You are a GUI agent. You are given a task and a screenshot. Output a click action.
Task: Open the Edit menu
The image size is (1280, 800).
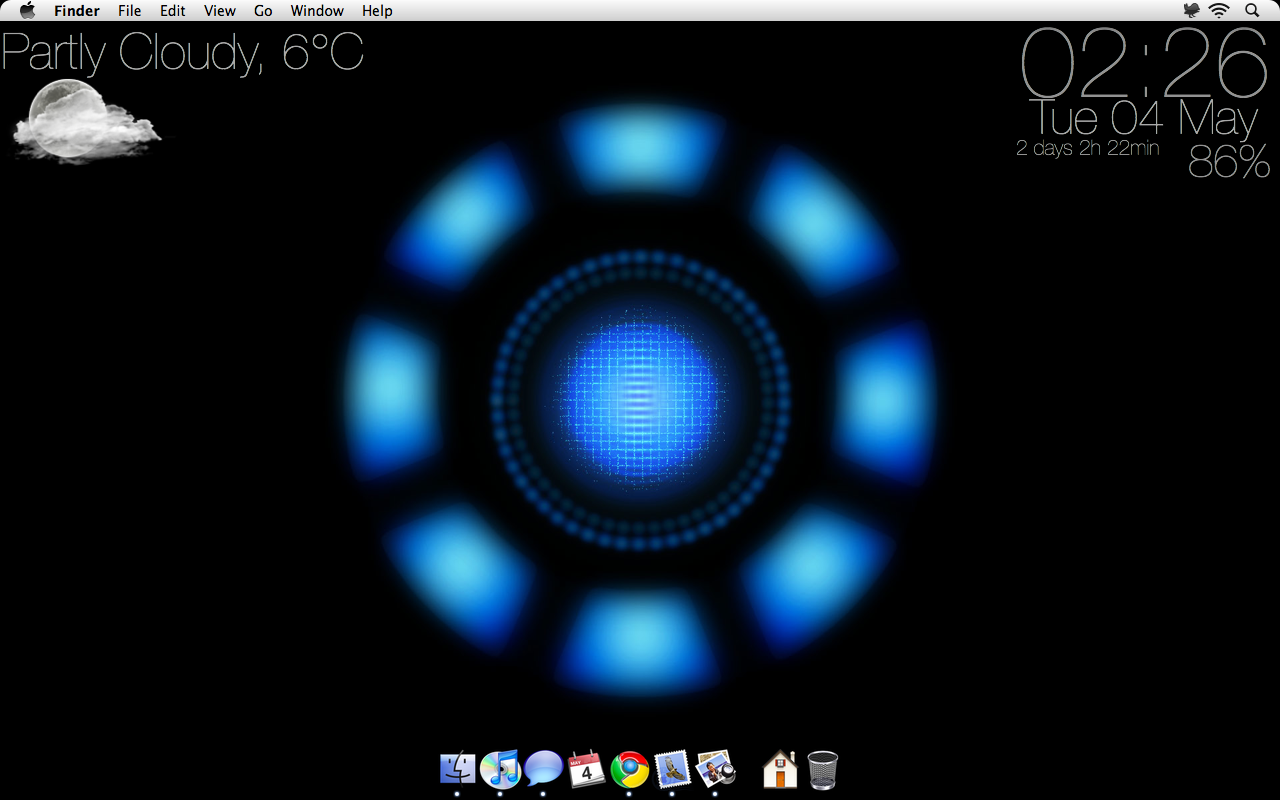(x=173, y=11)
